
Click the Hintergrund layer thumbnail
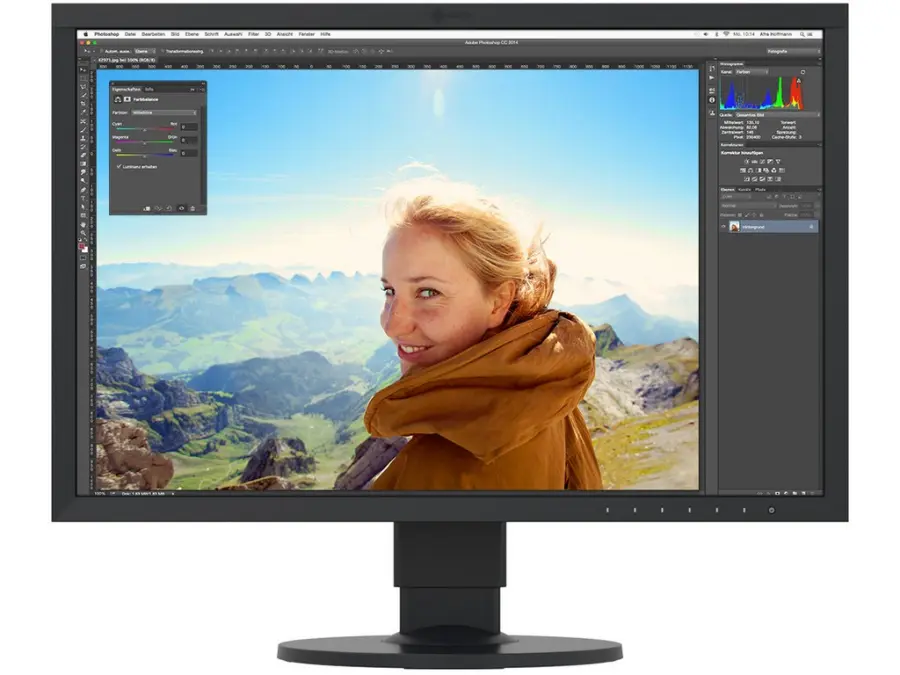[x=734, y=227]
